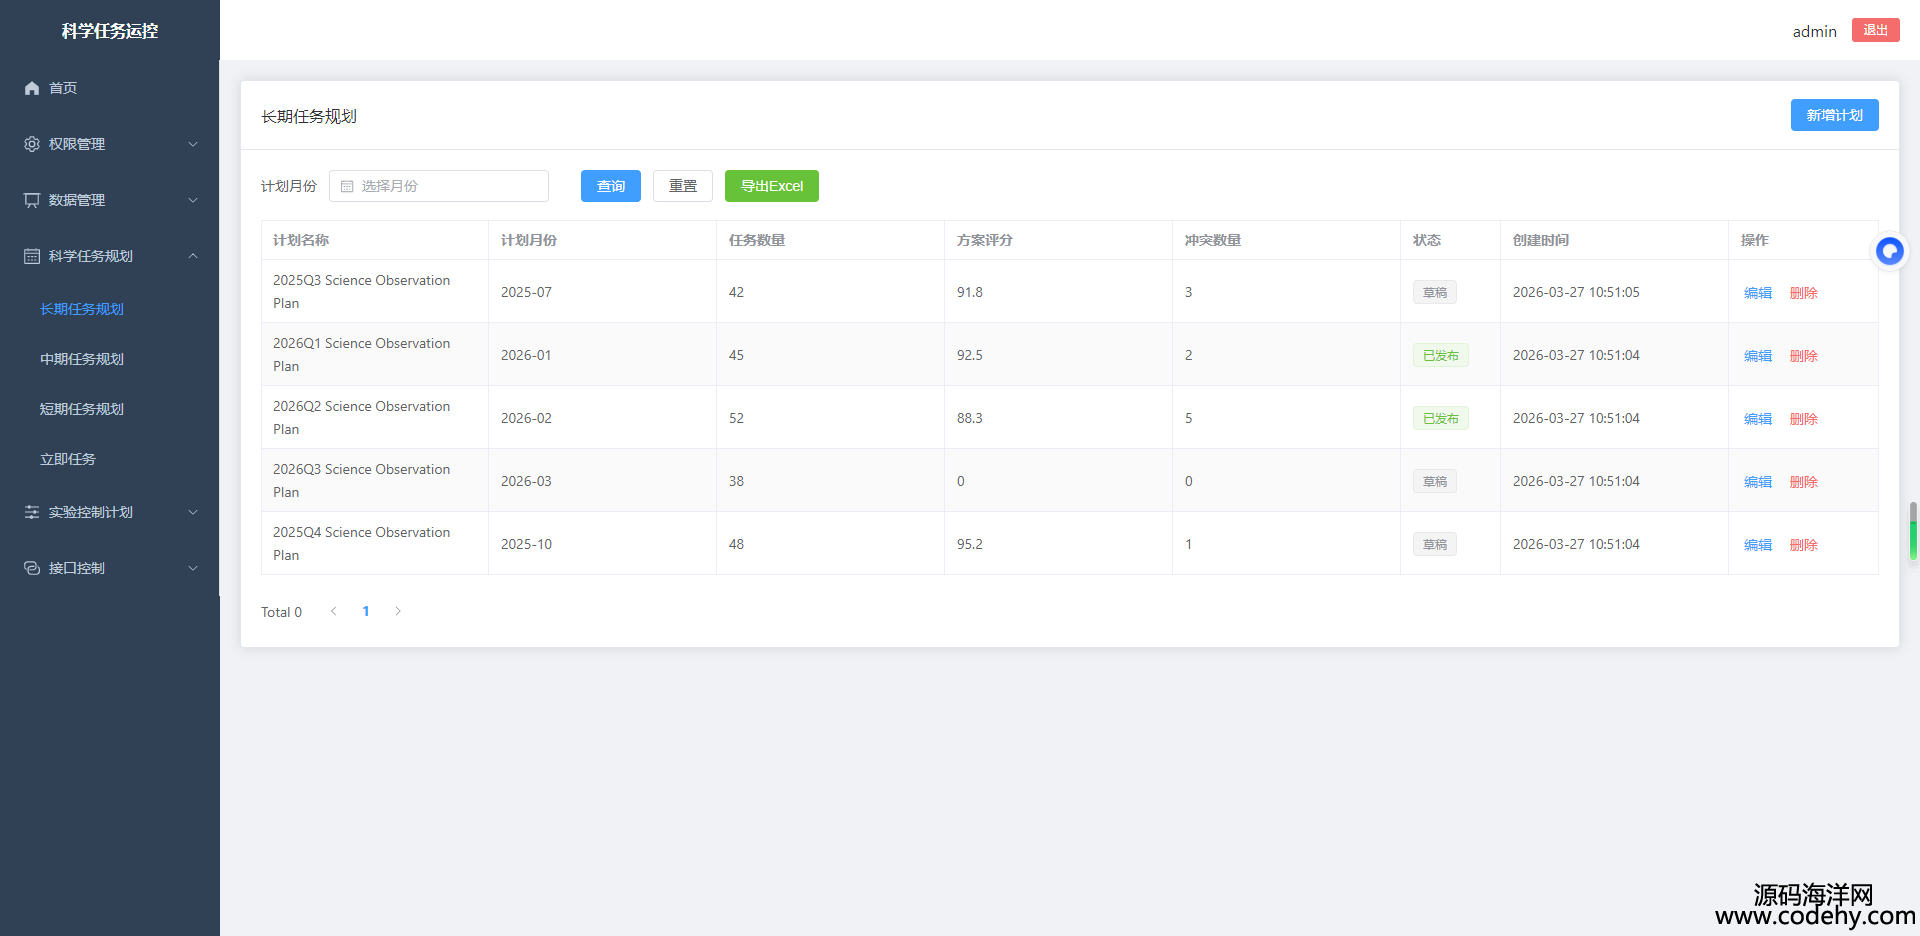The image size is (1920, 936).
Task: Click the calendar icon beside 科学任务规划
Action: (x=32, y=256)
